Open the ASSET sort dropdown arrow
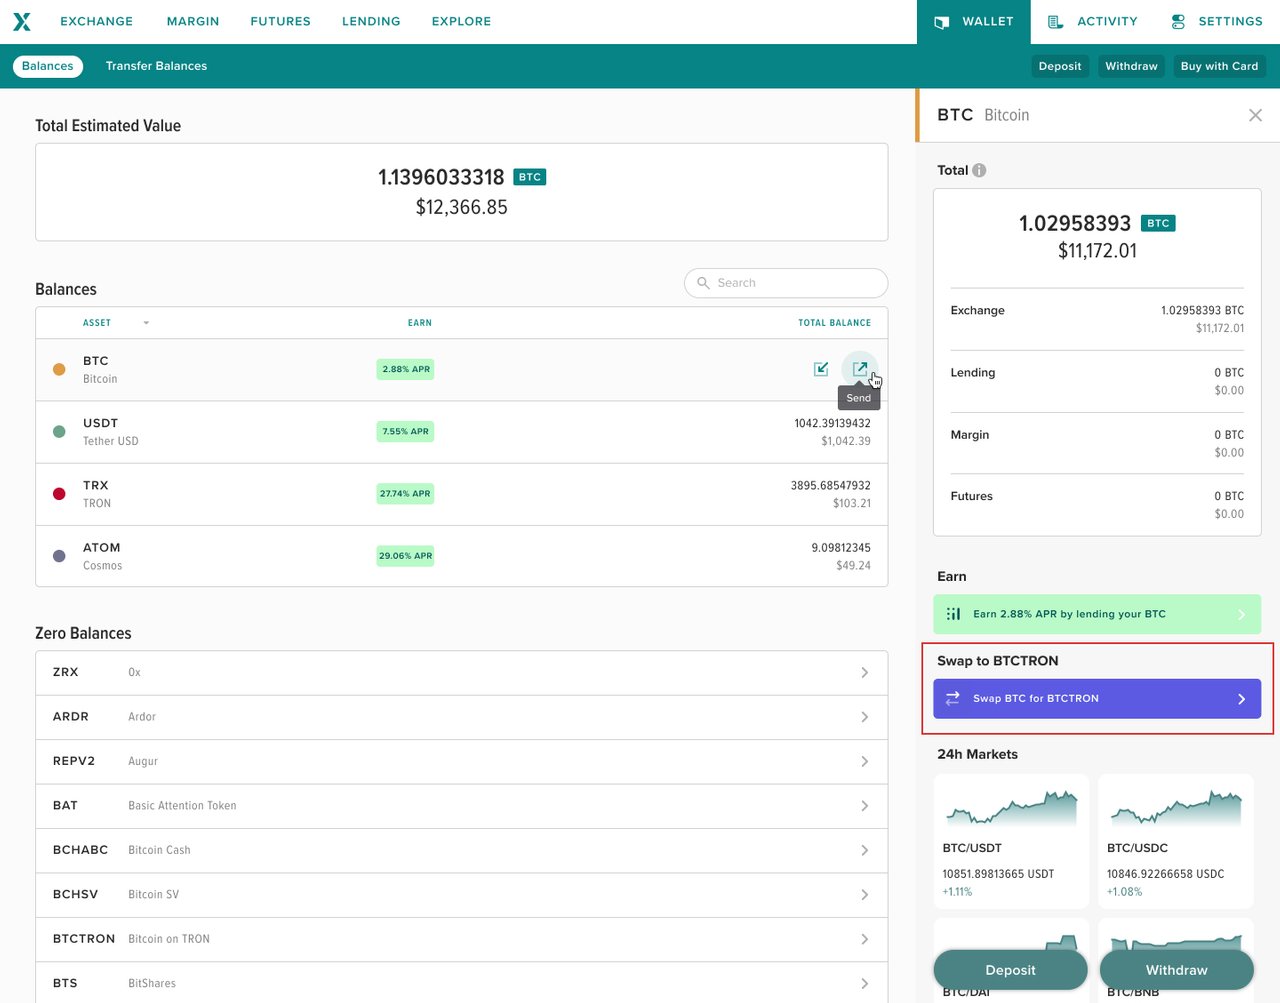 [146, 323]
